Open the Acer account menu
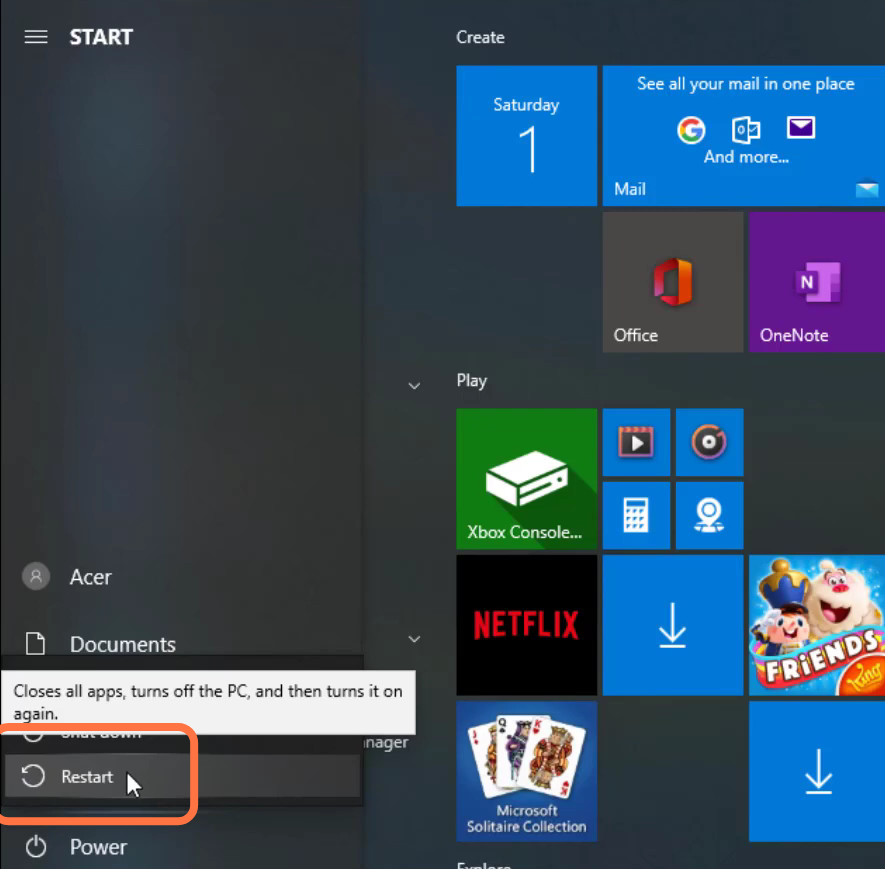This screenshot has width=885, height=869. pyautogui.click(x=90, y=577)
